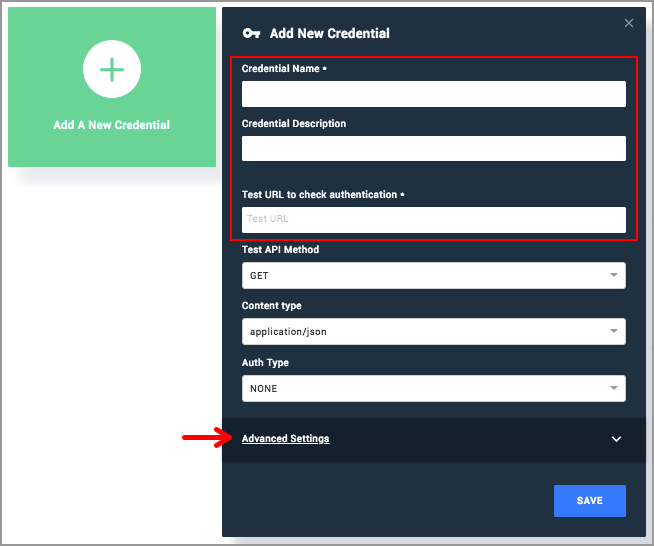Click the Auth Type label

tap(265, 362)
